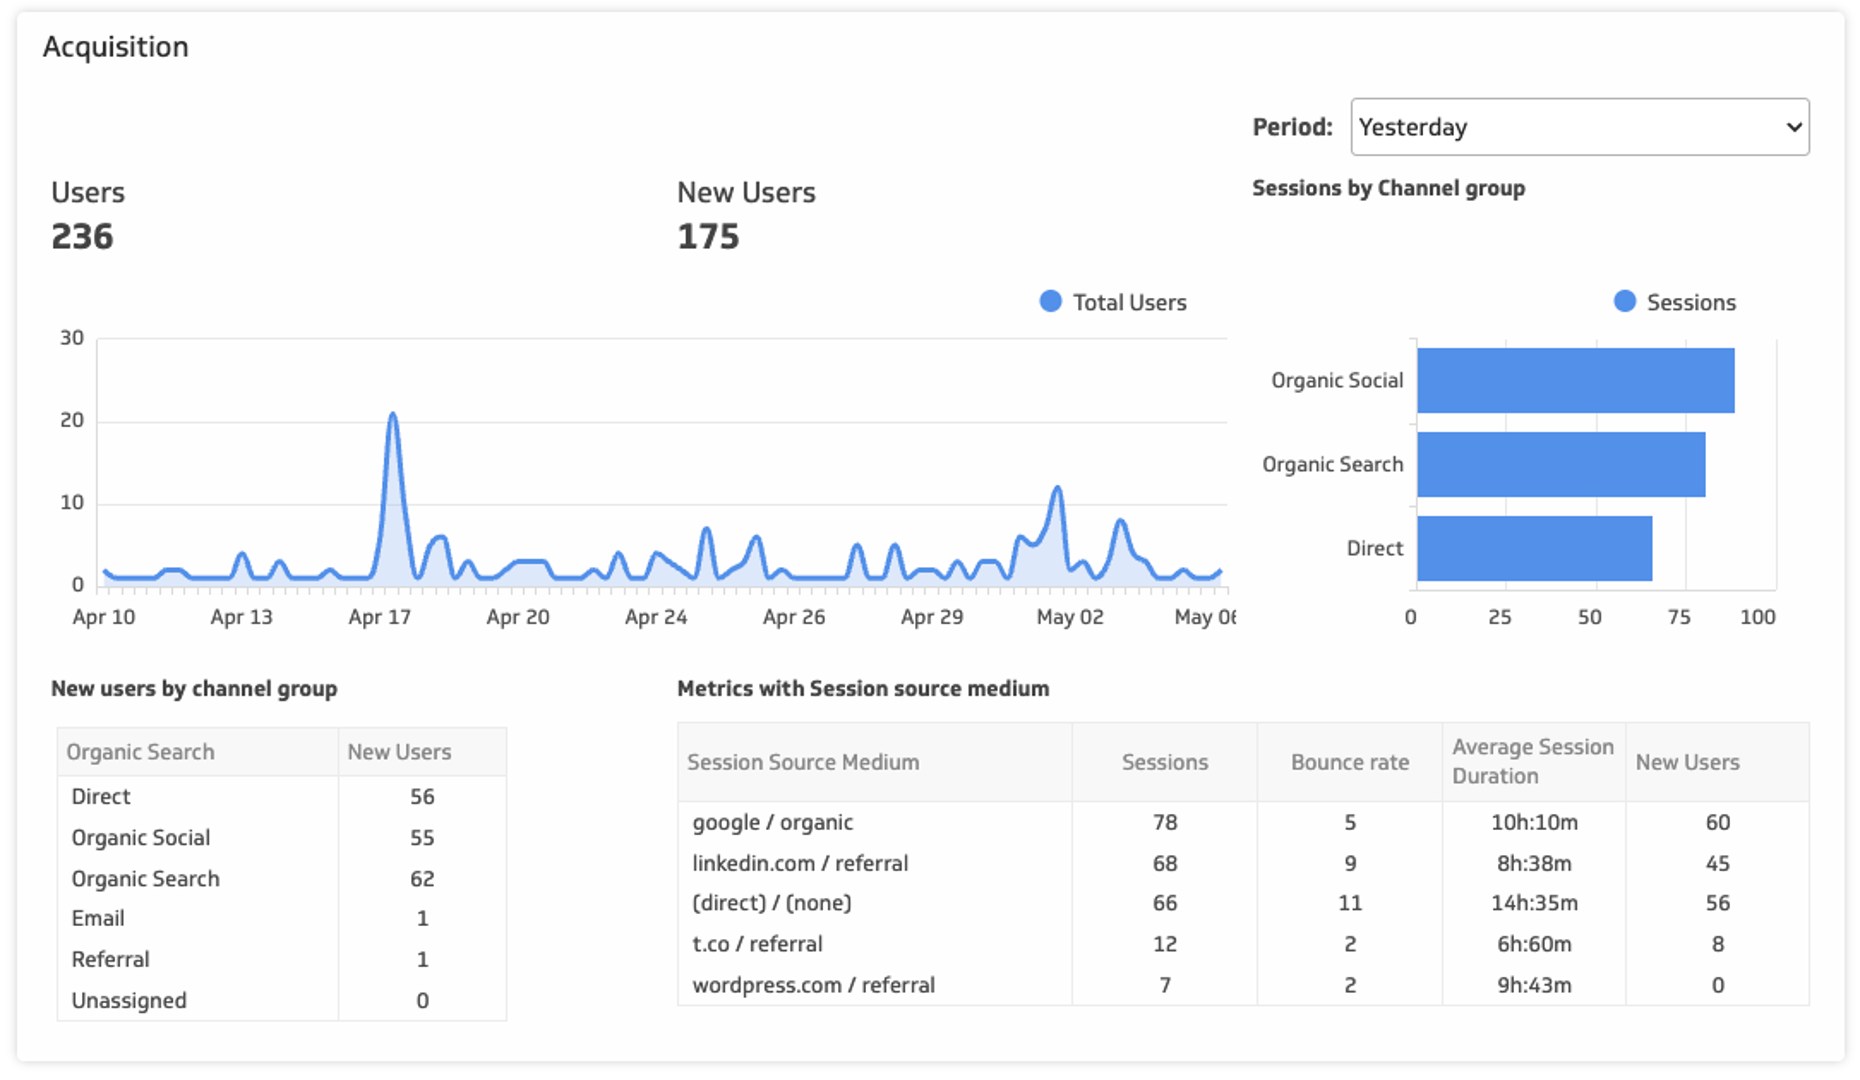
Task: Click the blue Total Users legend dot
Action: pyautogui.click(x=1050, y=301)
